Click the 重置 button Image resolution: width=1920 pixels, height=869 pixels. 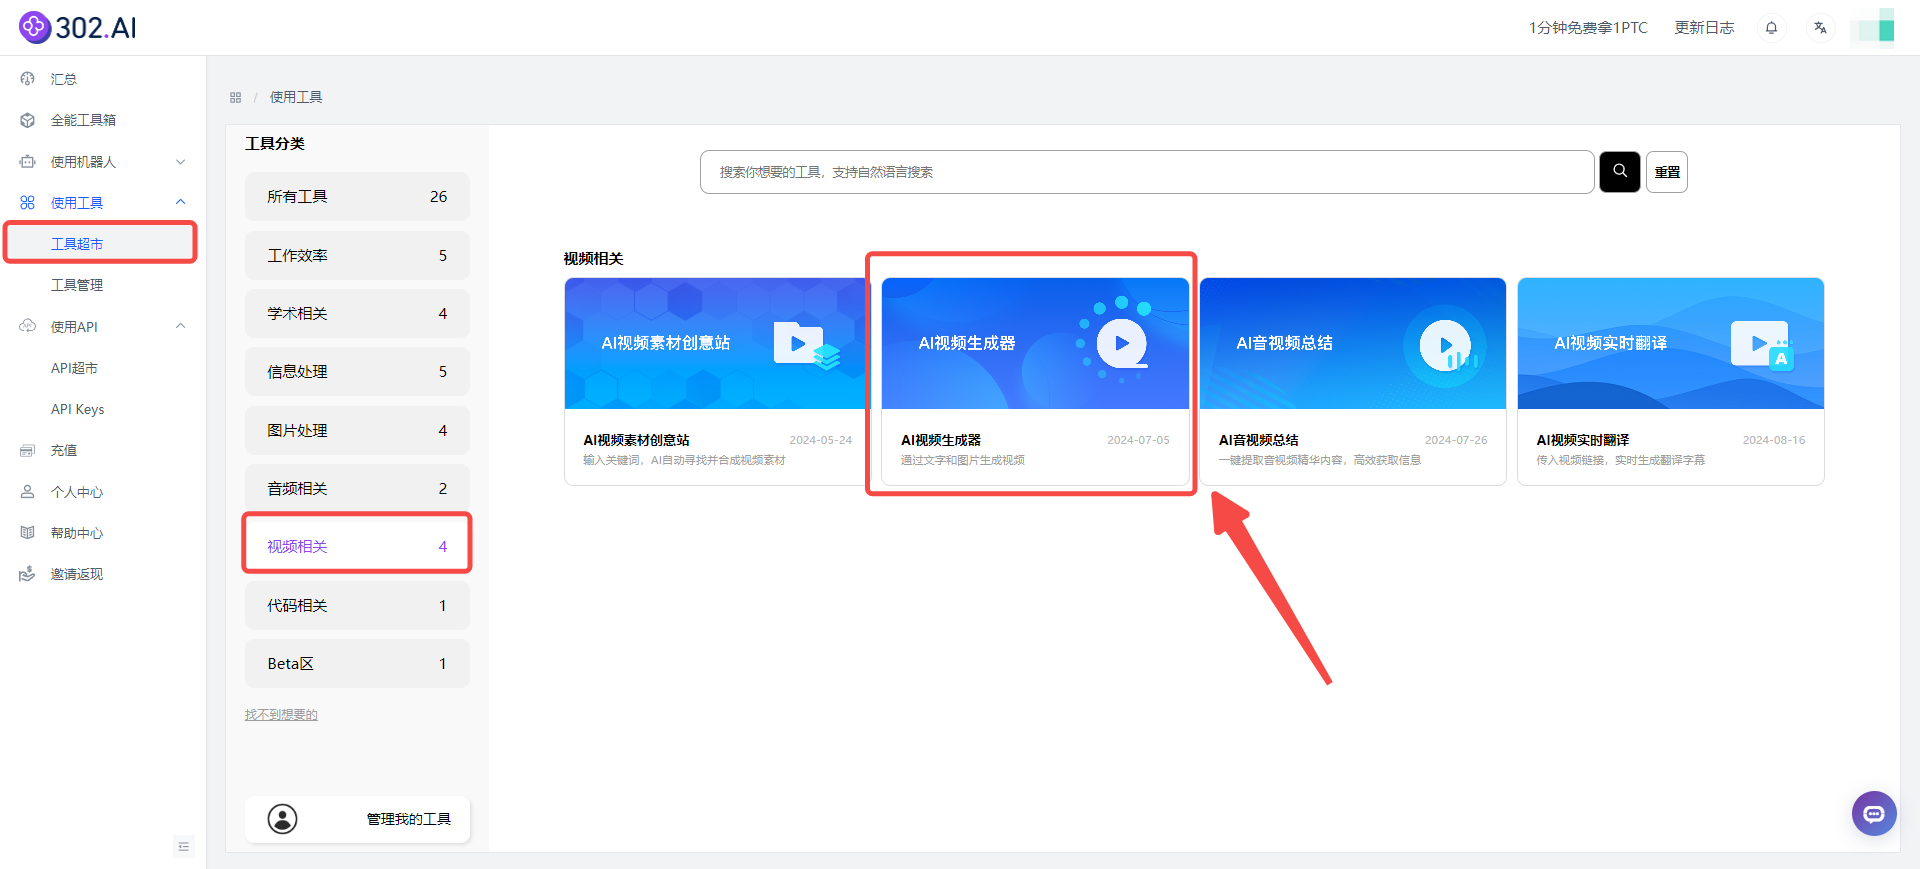(1667, 172)
